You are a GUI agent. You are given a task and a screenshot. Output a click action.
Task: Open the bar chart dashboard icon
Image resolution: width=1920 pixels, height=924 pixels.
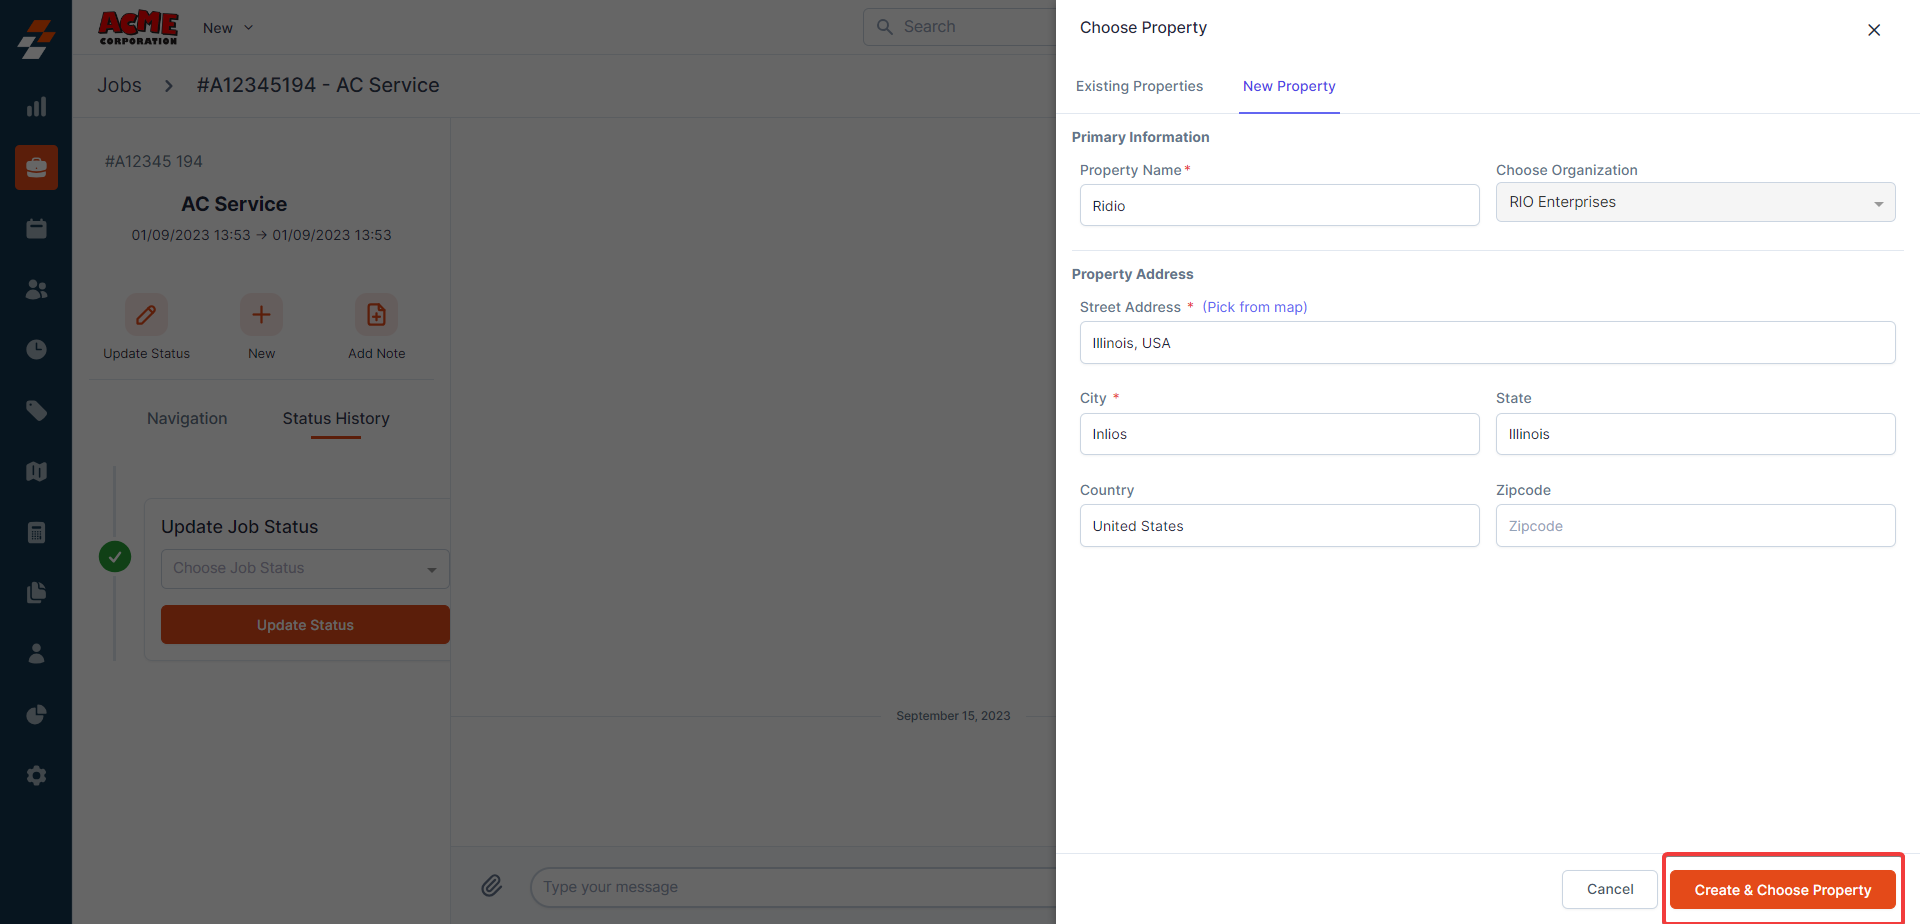point(36,107)
